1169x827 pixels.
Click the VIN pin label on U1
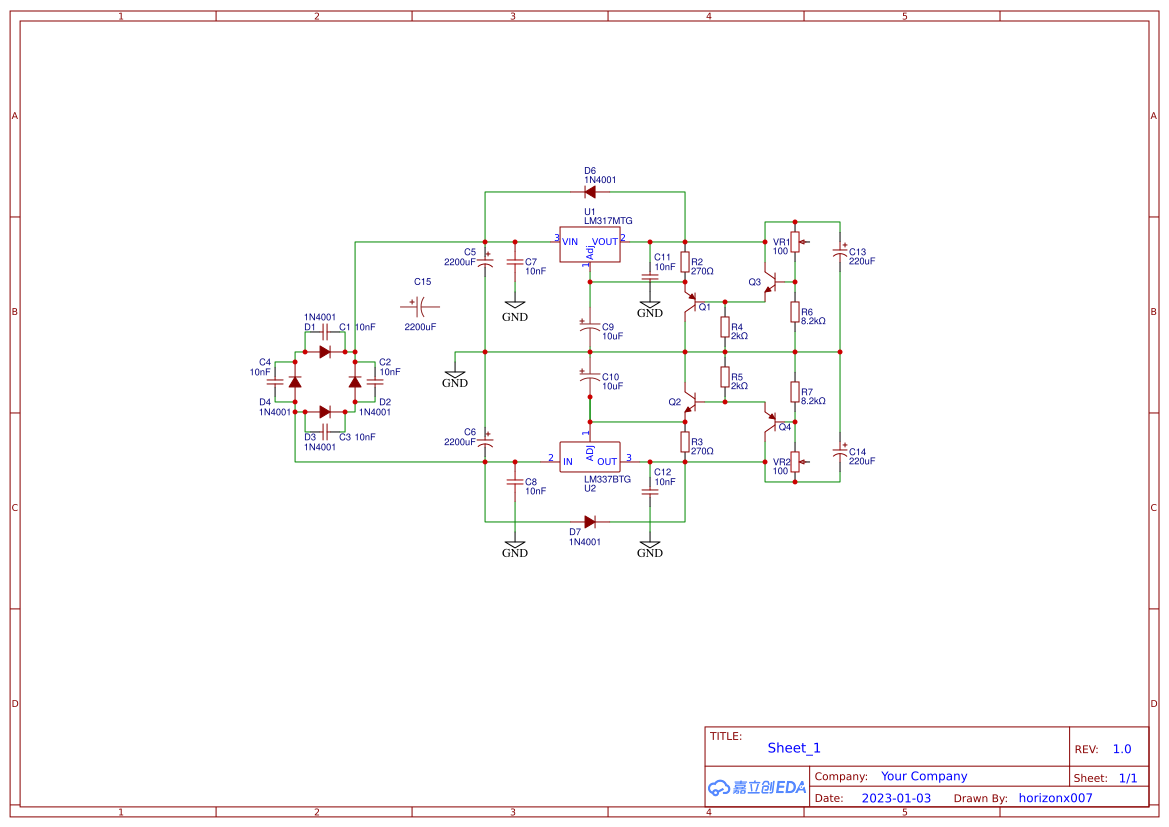[570, 242]
